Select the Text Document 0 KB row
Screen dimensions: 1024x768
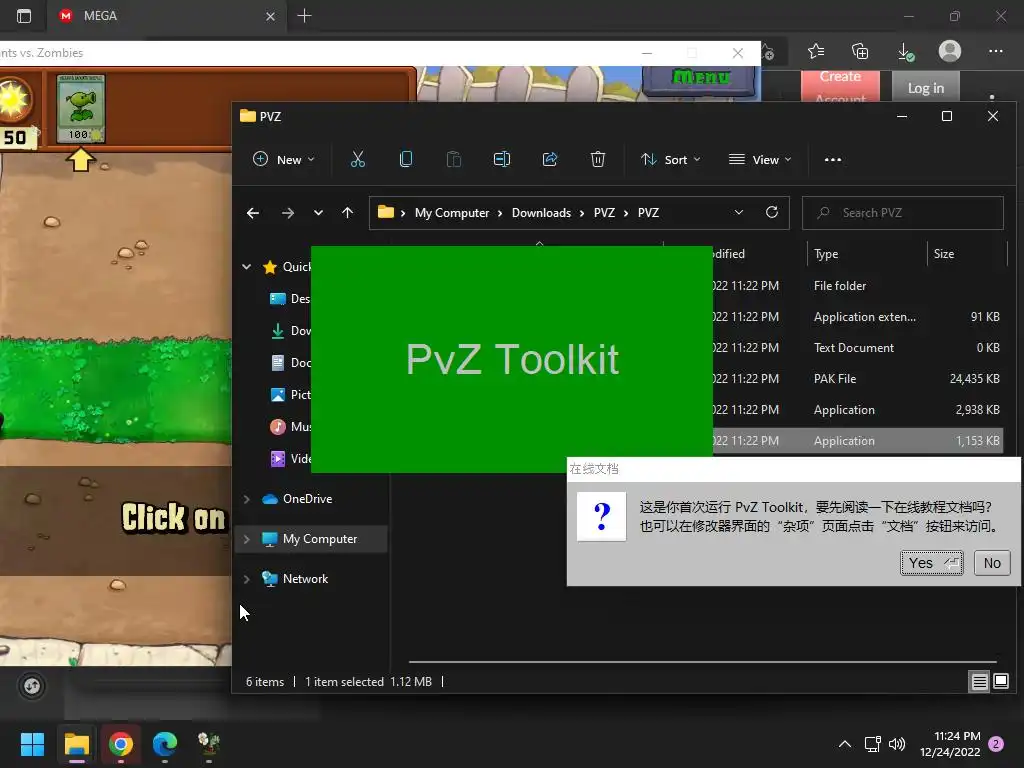858,347
